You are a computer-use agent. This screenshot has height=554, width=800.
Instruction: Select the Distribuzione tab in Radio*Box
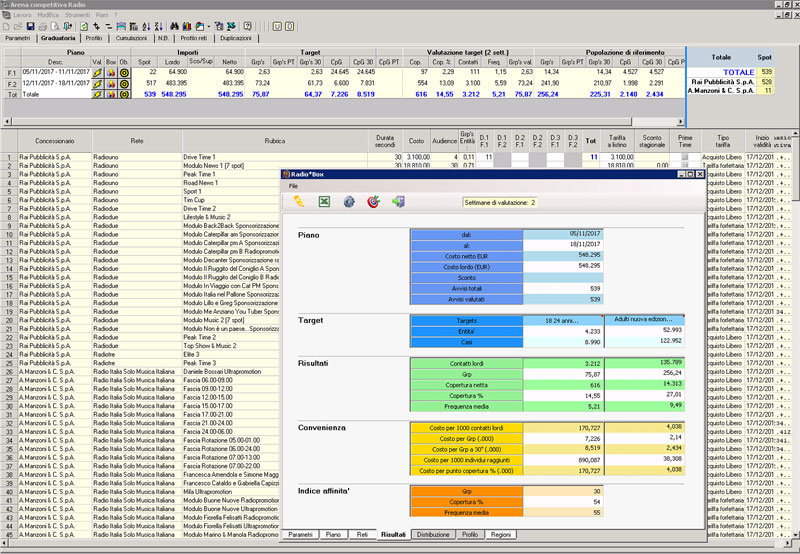pyautogui.click(x=435, y=535)
